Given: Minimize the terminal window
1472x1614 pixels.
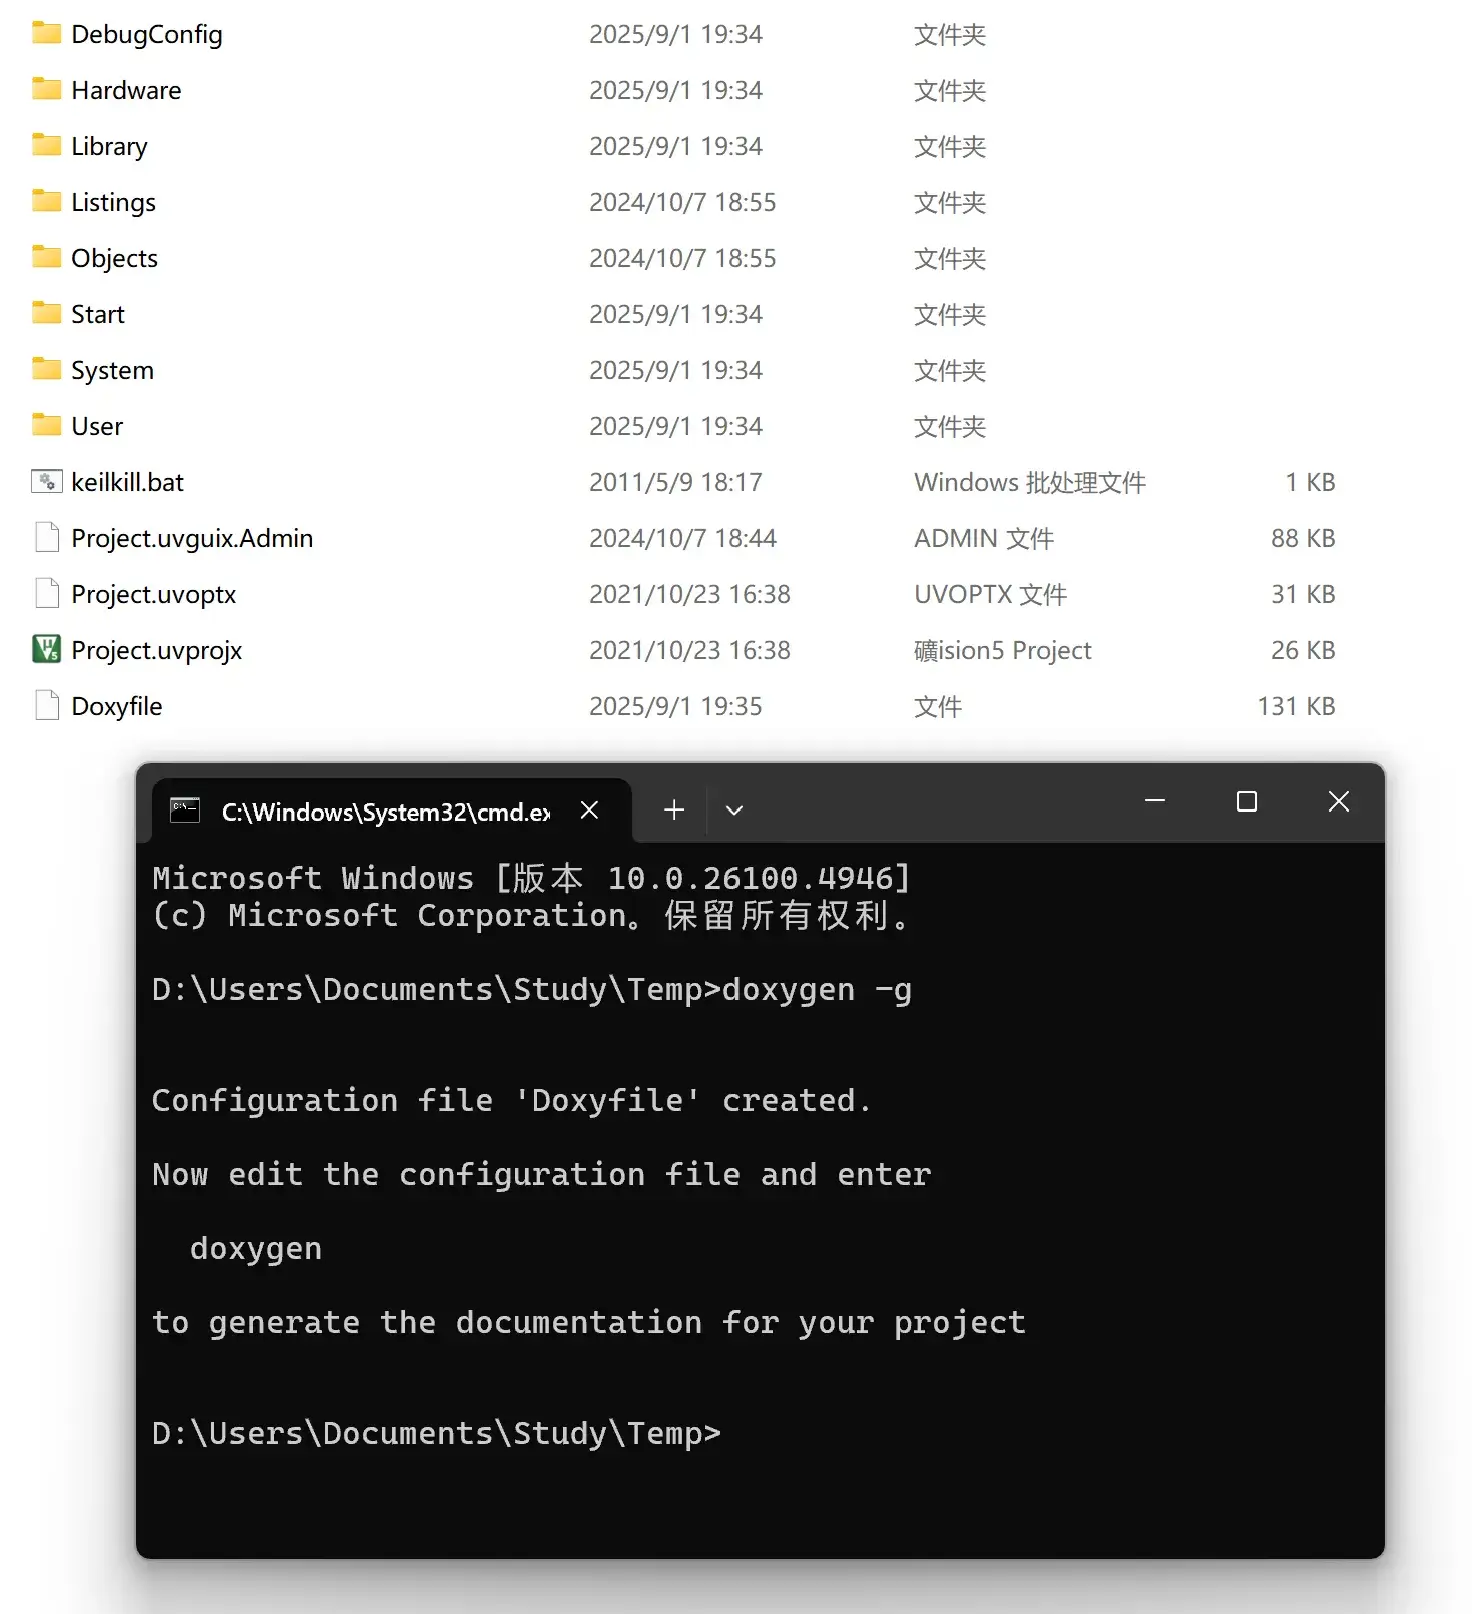Looking at the screenshot, I should [x=1155, y=801].
